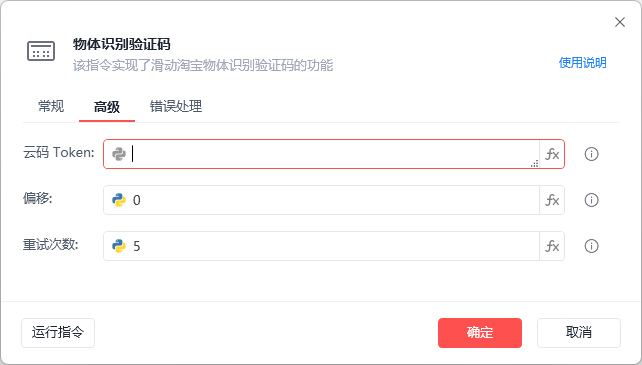Select the 高级 tab
The height and width of the screenshot is (365, 642).
tap(107, 107)
